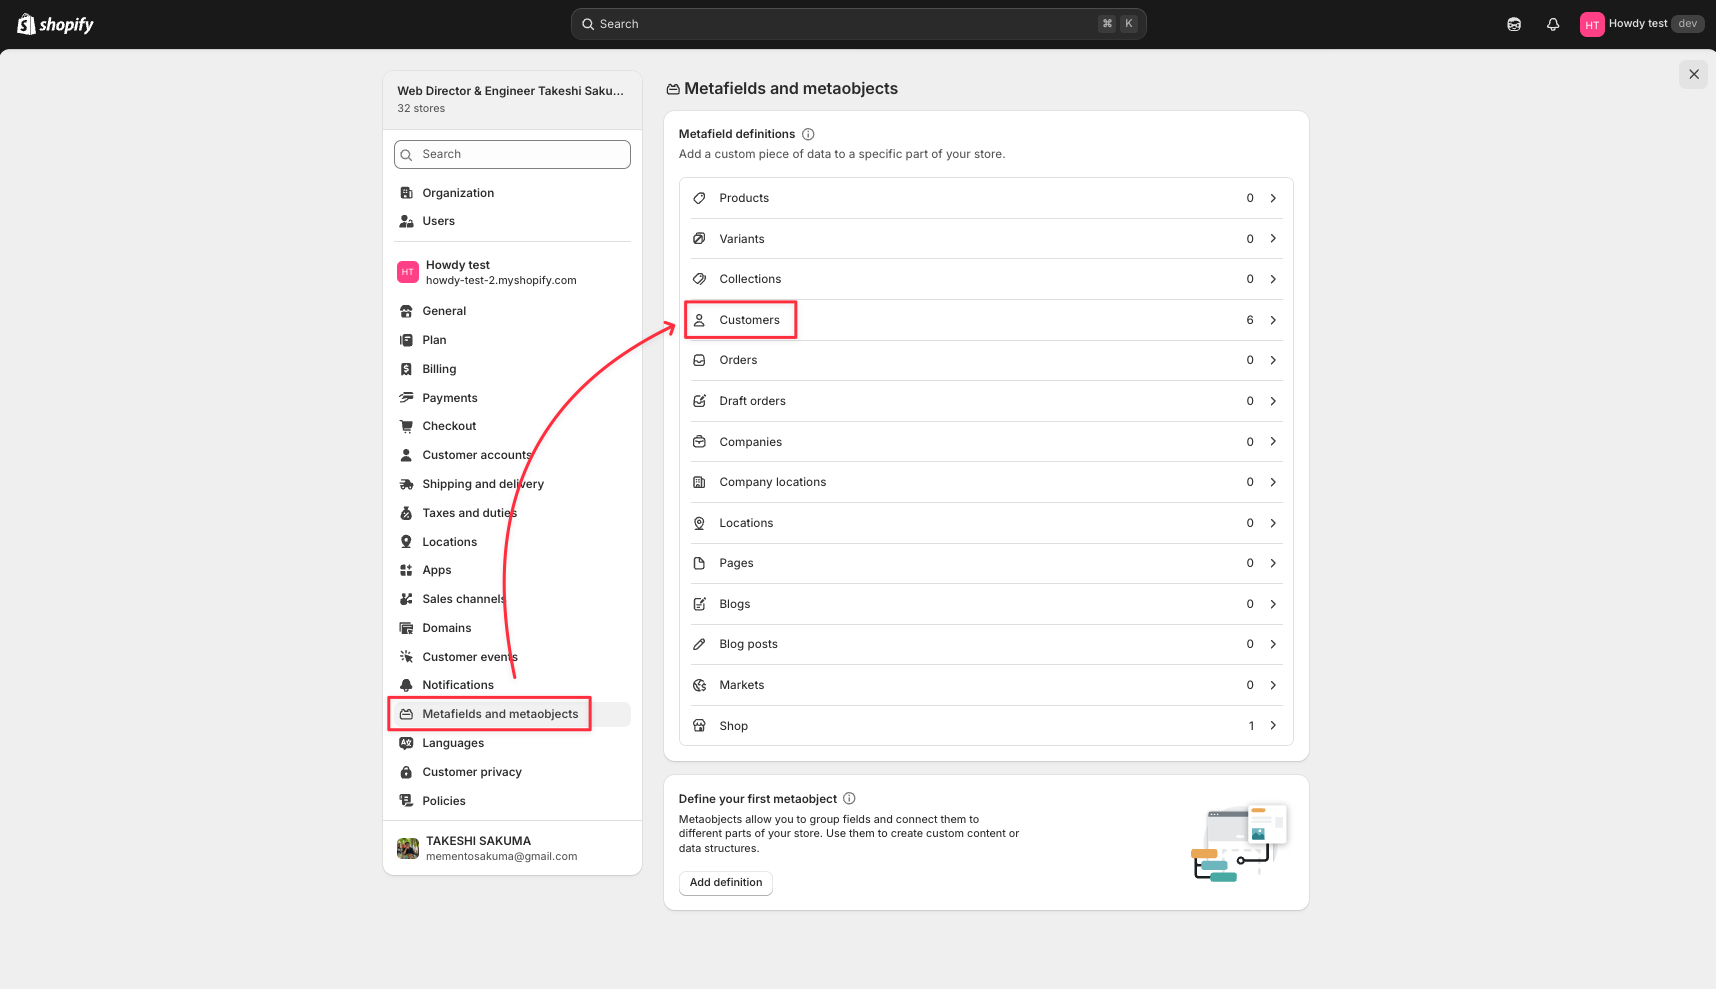Viewport: 1716px width, 989px height.
Task: Open the Shop row arrow
Action: pyautogui.click(x=1273, y=725)
